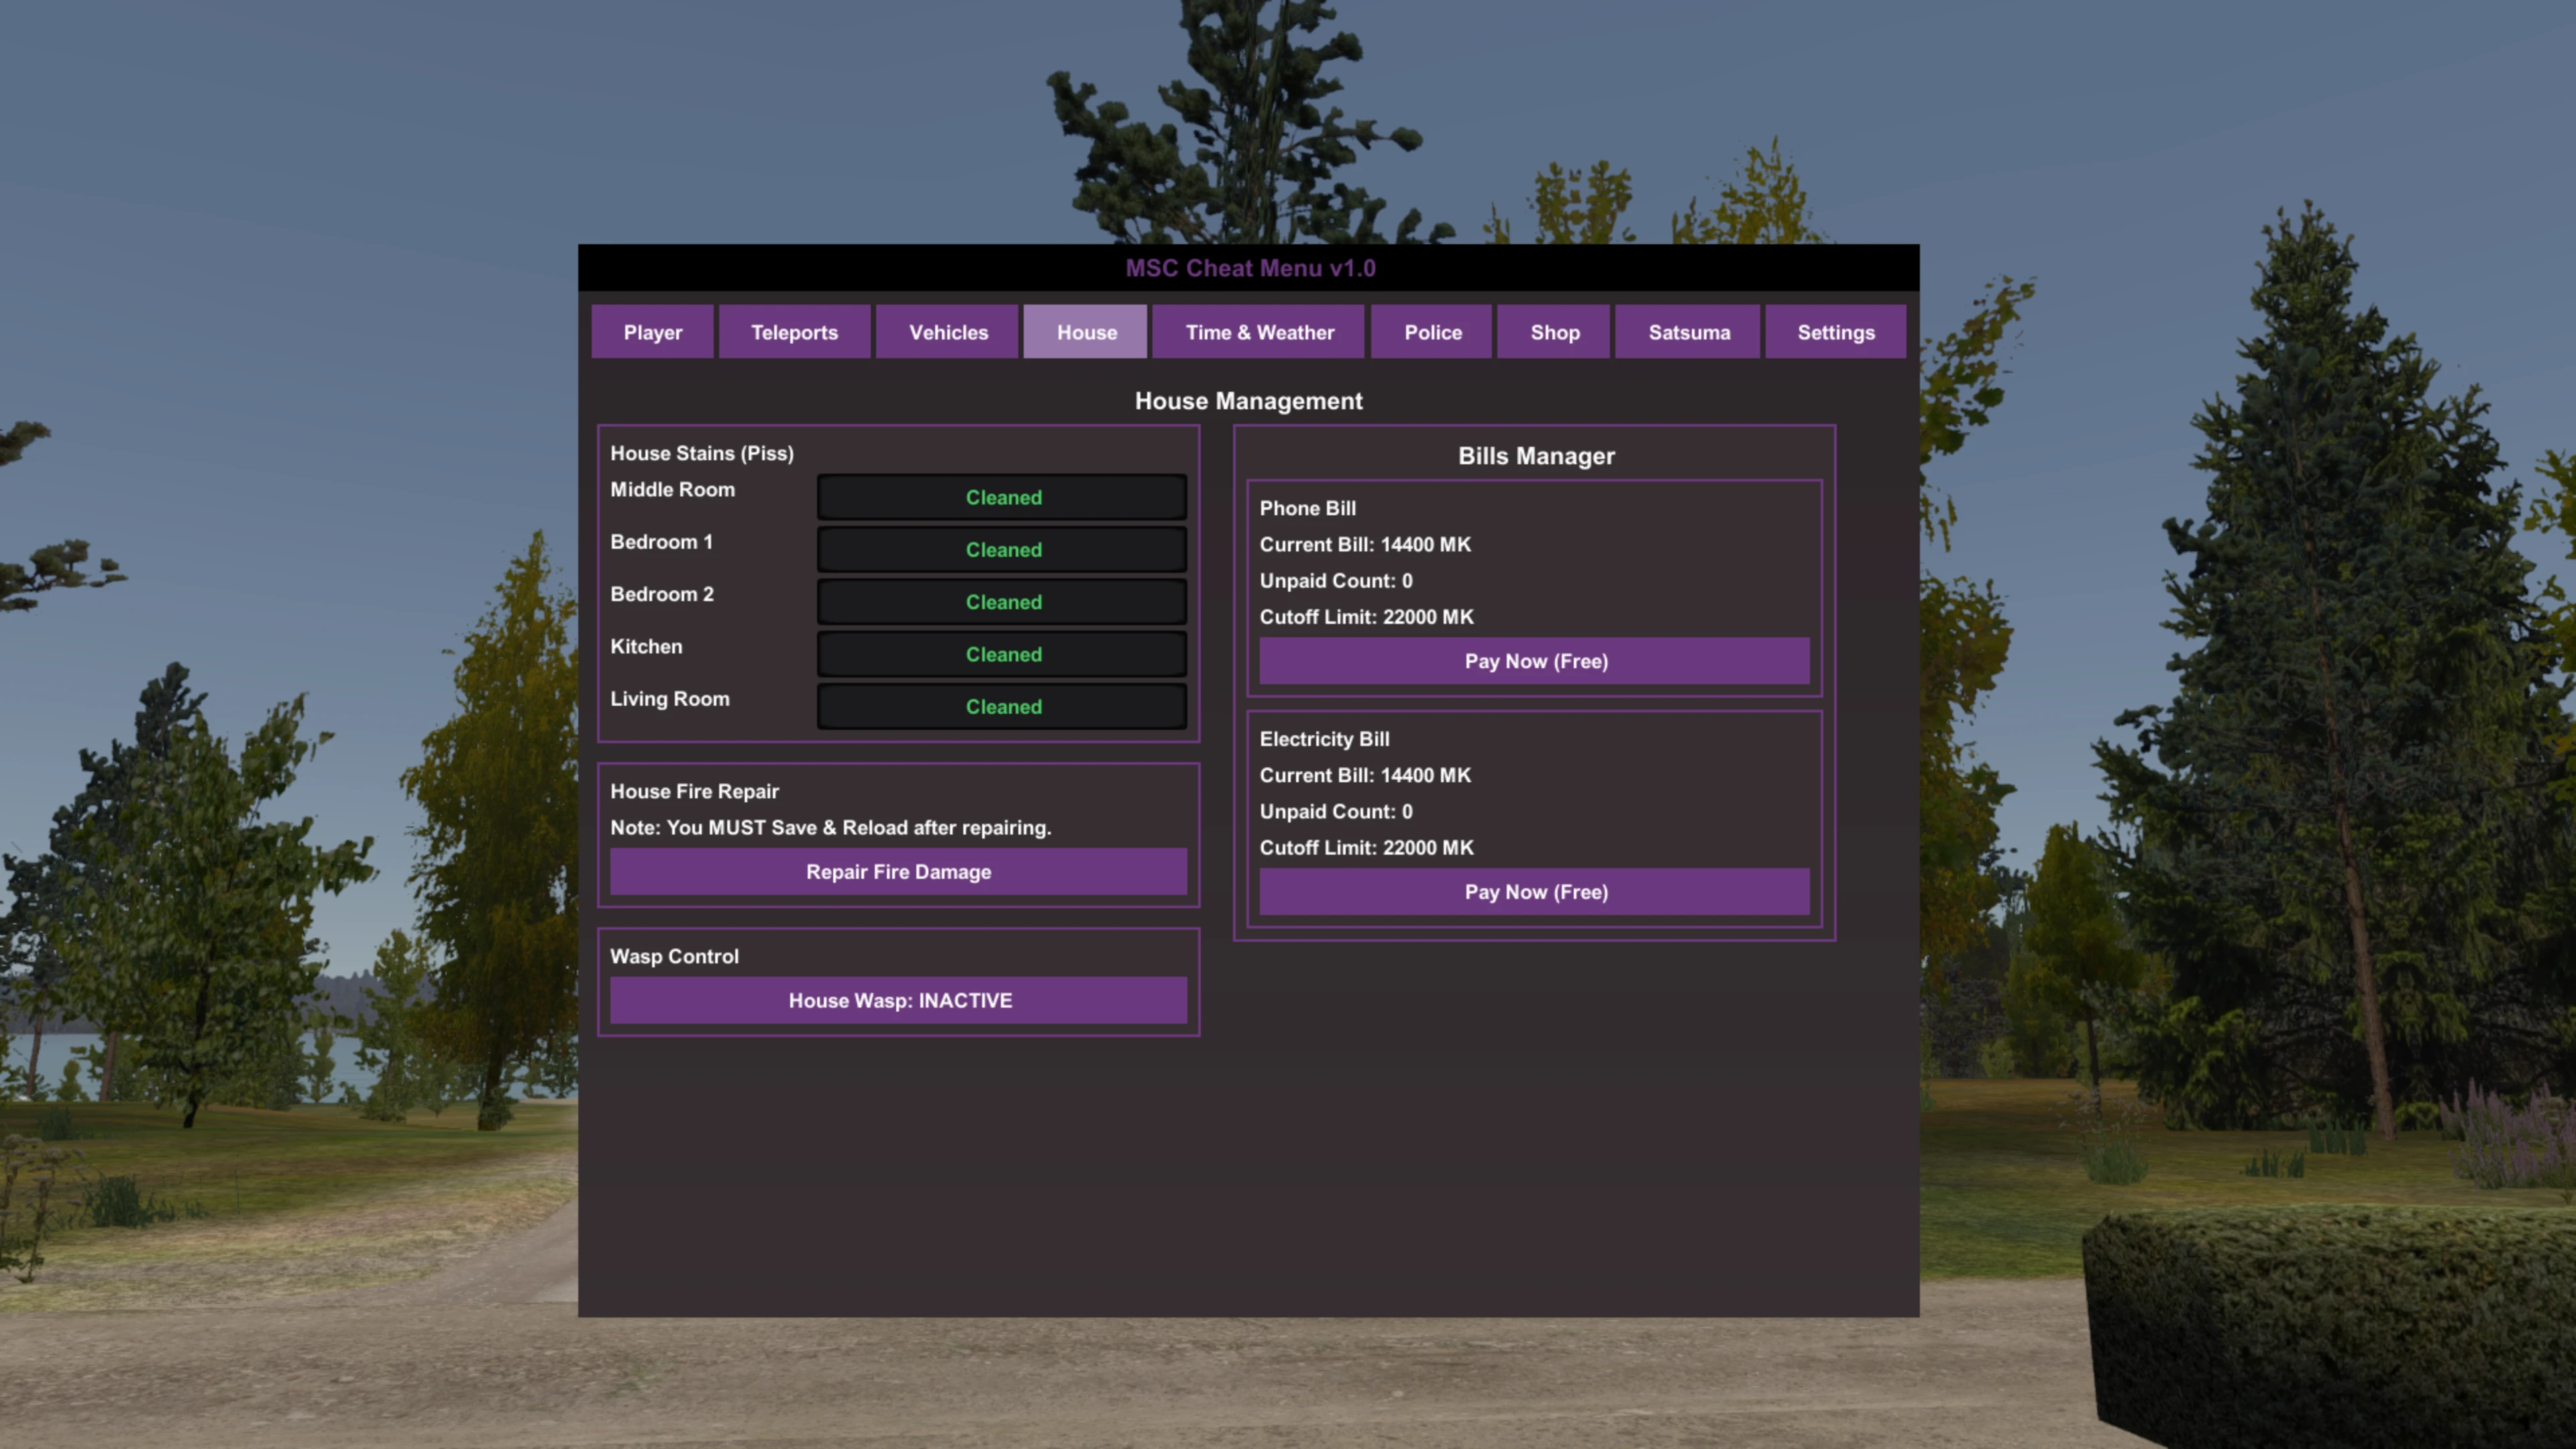This screenshot has width=2576, height=1449.
Task: Open the Teleports tab
Action: pos(795,332)
